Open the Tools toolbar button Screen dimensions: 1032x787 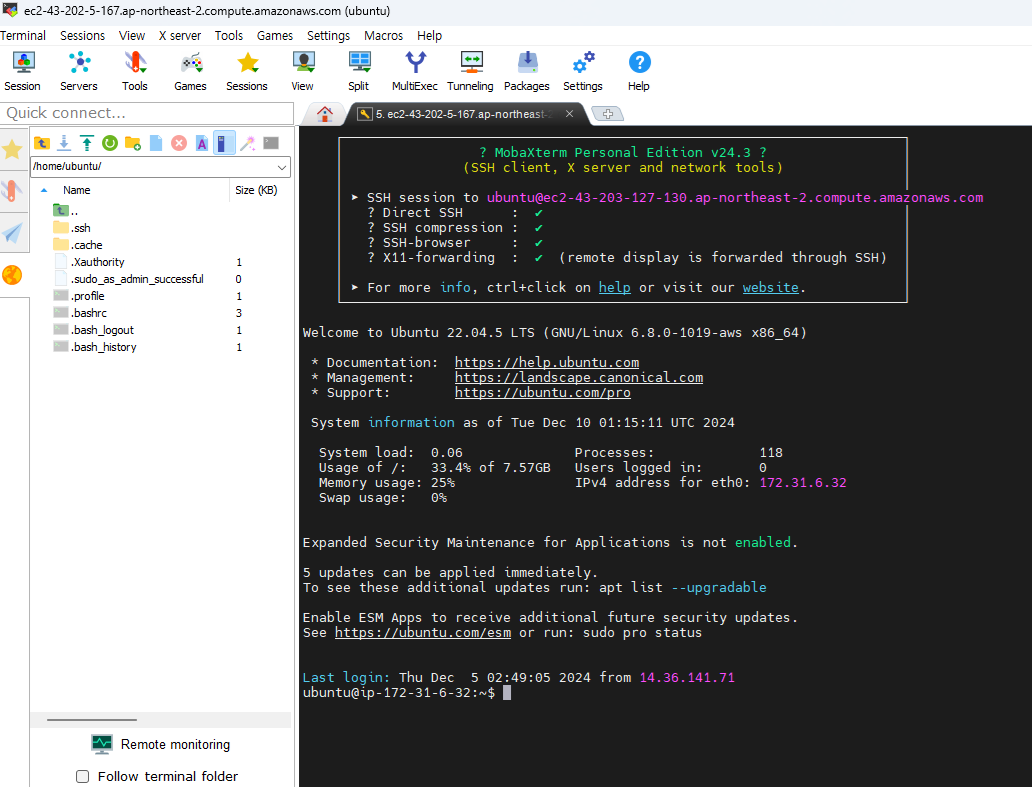tap(135, 71)
